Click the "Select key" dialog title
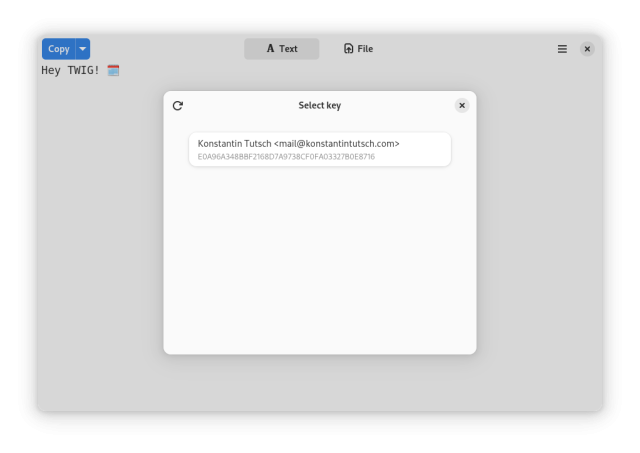This screenshot has height=453, width=640. (319, 105)
